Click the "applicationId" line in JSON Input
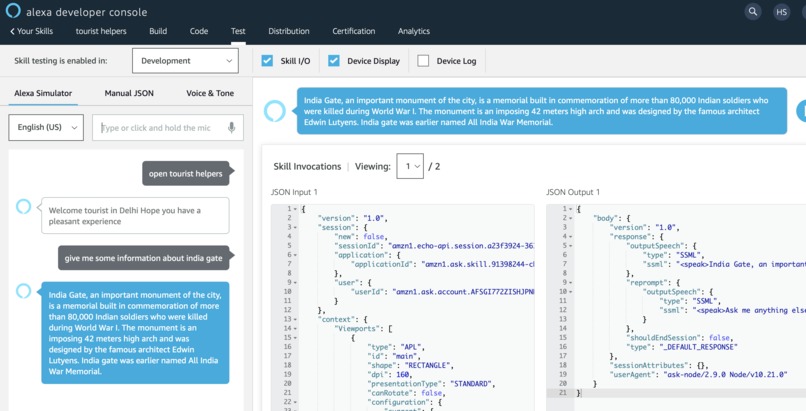Viewport: 806px width, 411px height. (442, 264)
